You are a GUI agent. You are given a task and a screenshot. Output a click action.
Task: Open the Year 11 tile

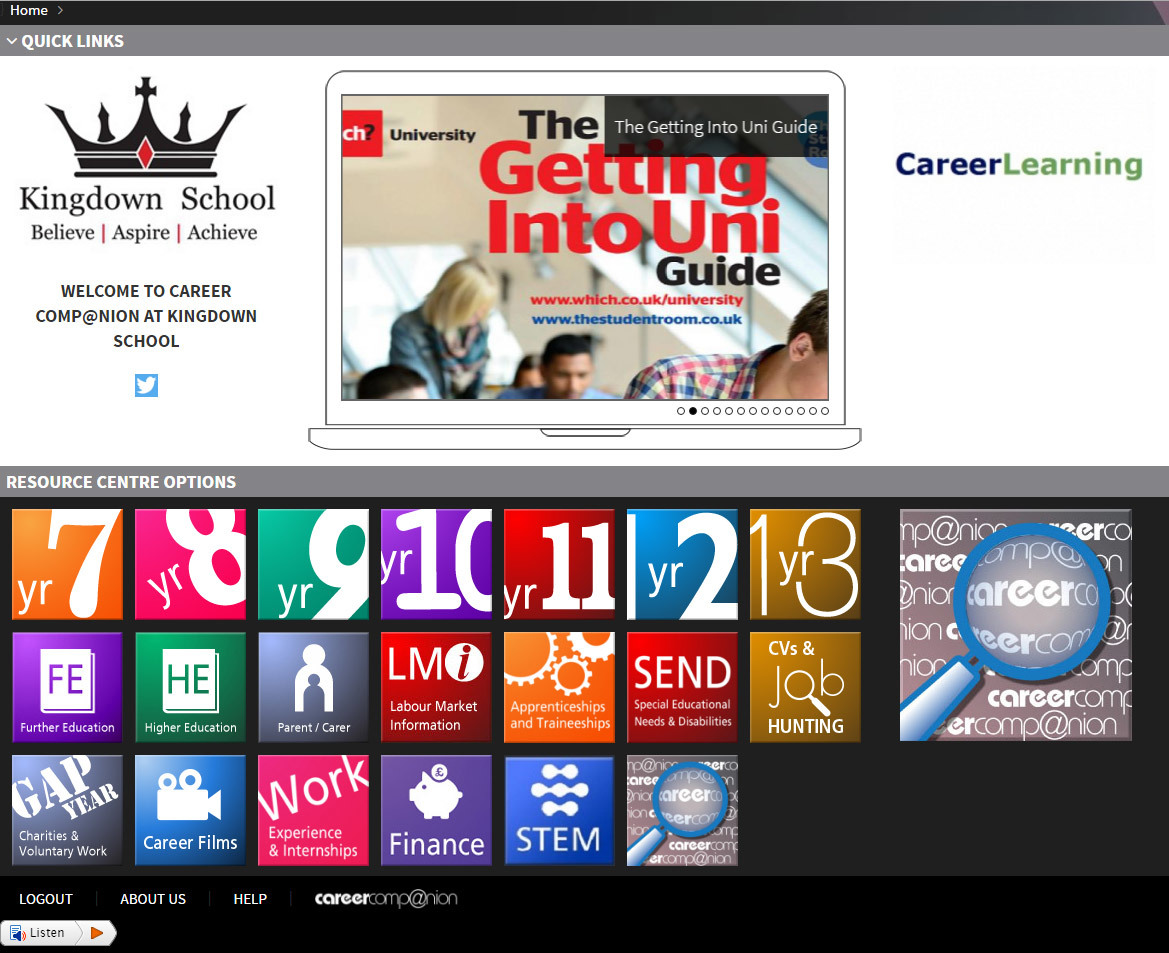coord(559,564)
